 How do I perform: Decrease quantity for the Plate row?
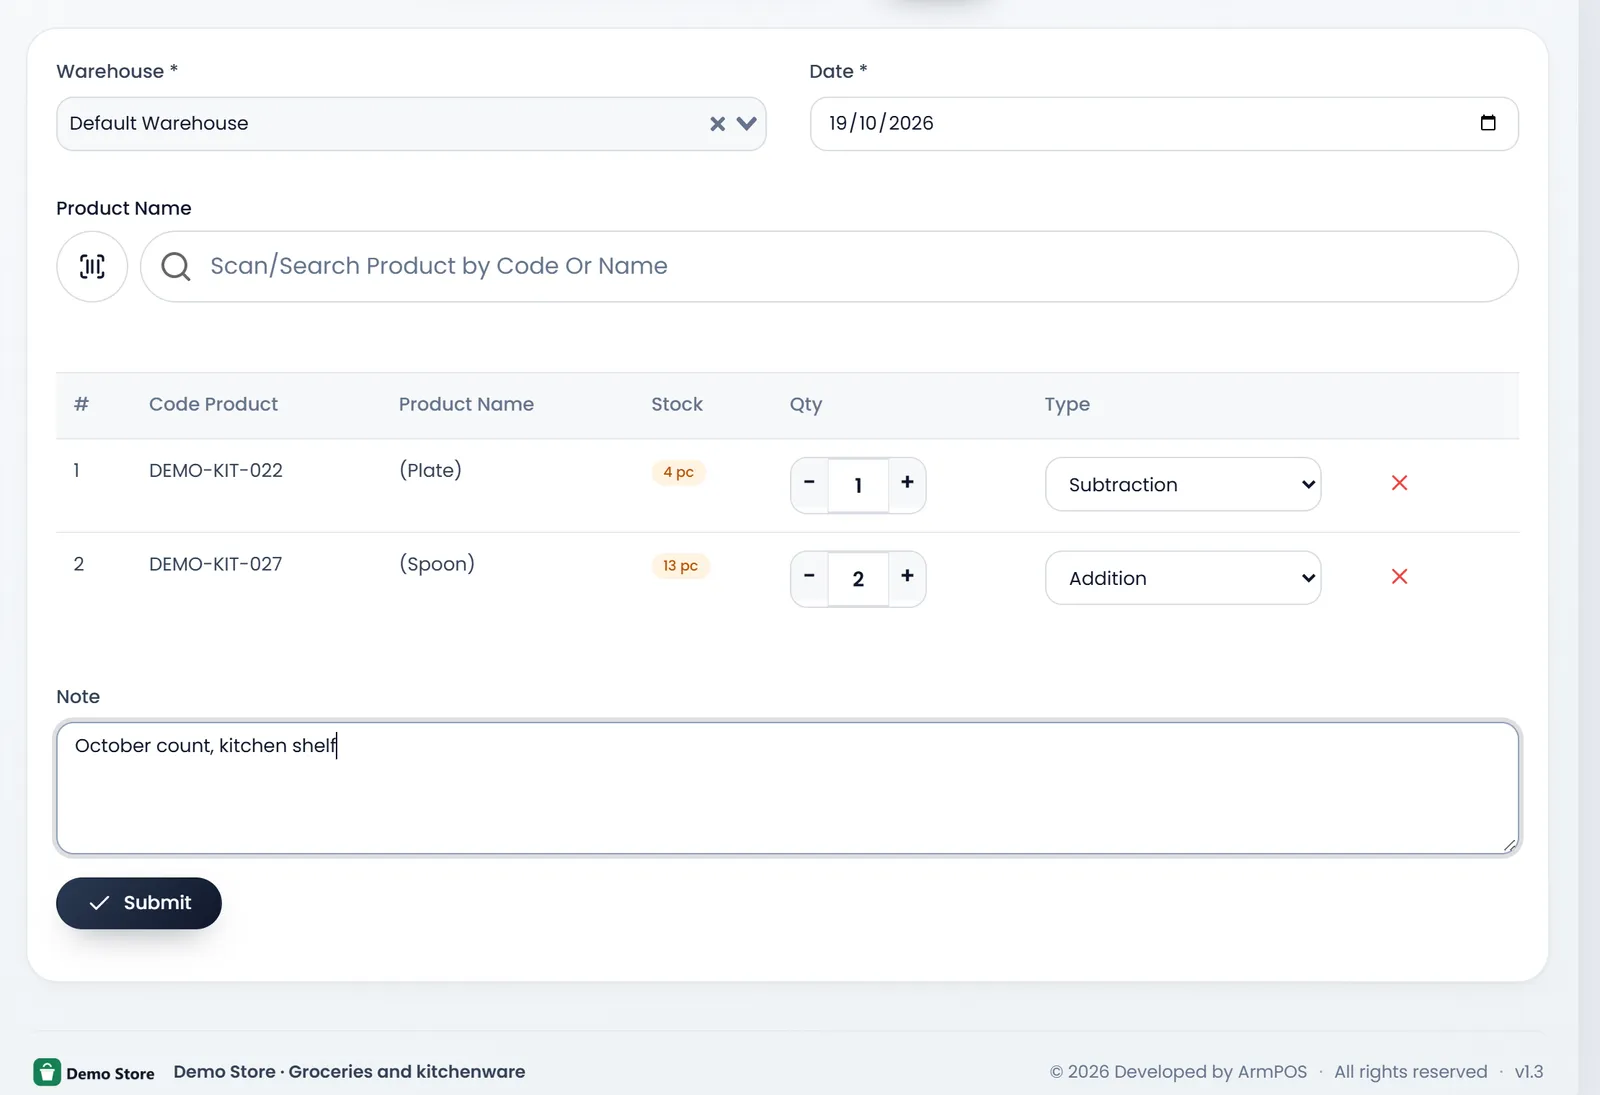tap(809, 485)
